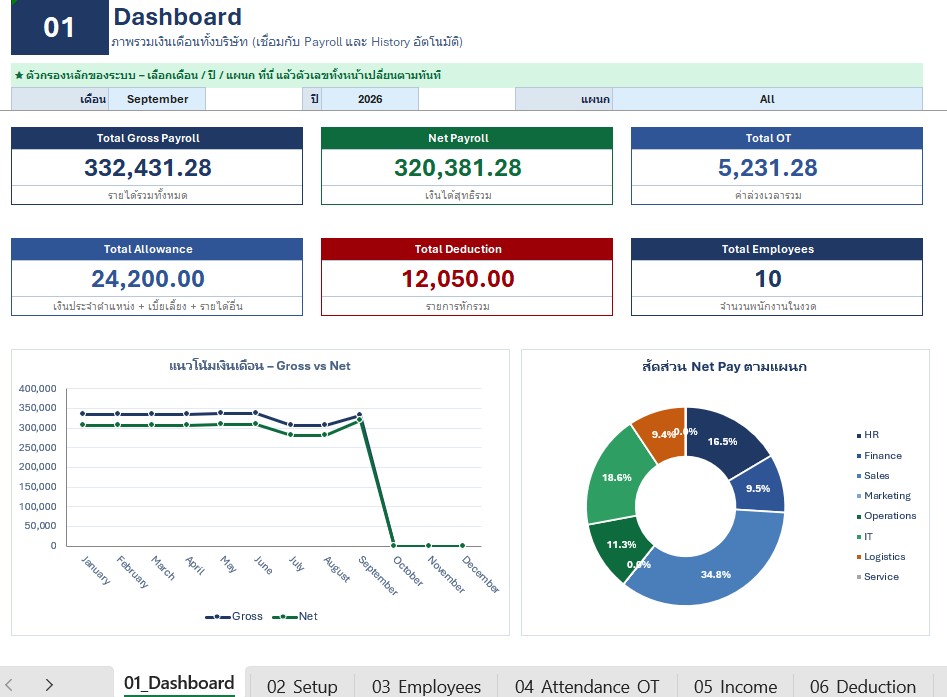Select the 11.3% donut slice
This screenshot has height=697, width=947.
(621, 545)
